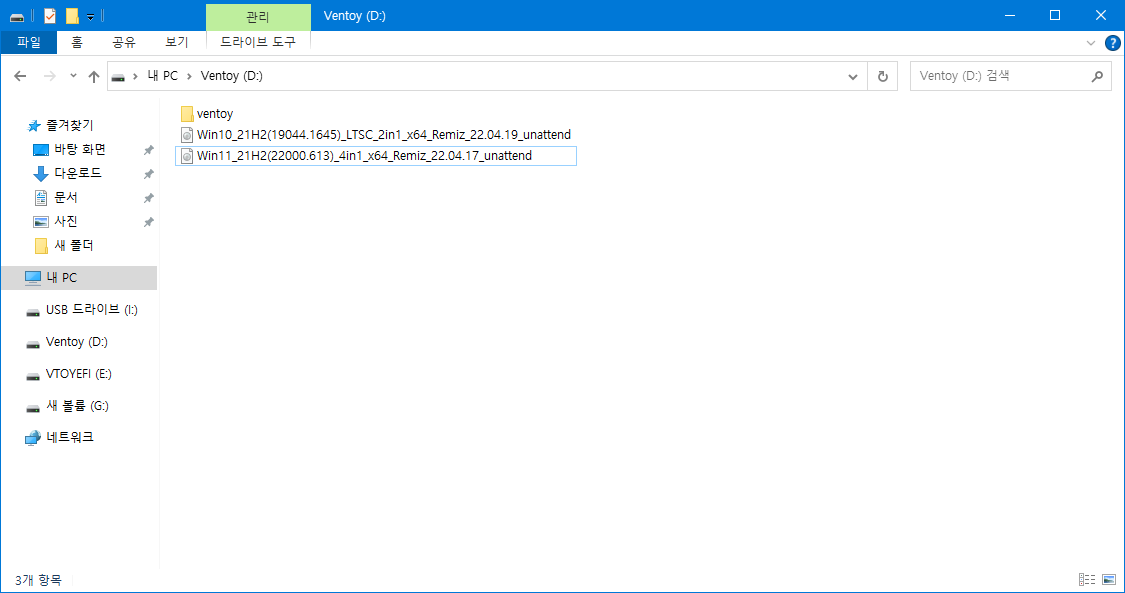Click the pin icon beside 사진
The height and width of the screenshot is (593, 1125).
[149, 222]
